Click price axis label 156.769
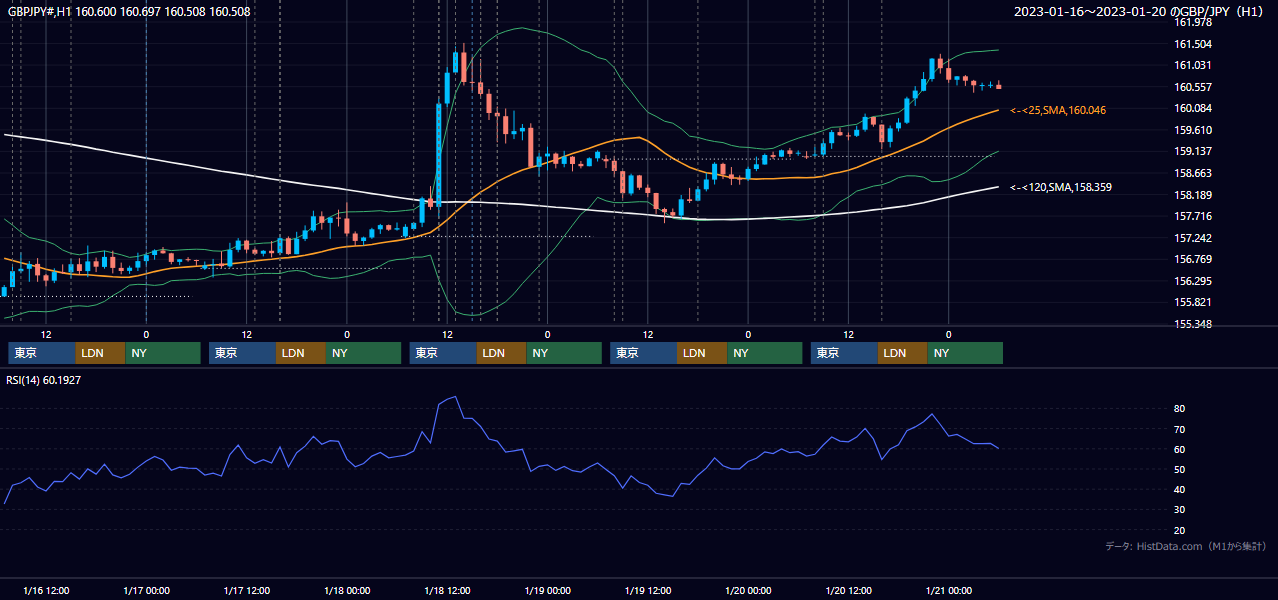Viewport: 1278px width, 600px height. 1193,259
